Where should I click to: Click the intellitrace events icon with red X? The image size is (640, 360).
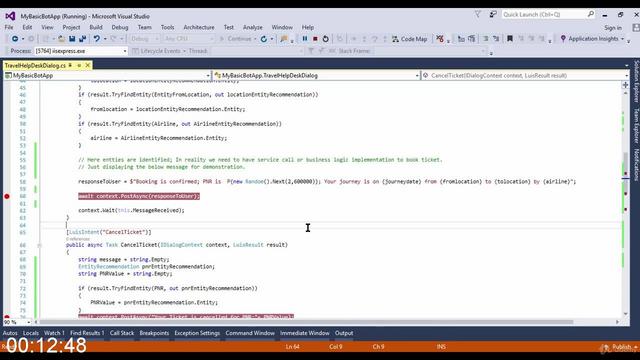(440, 39)
